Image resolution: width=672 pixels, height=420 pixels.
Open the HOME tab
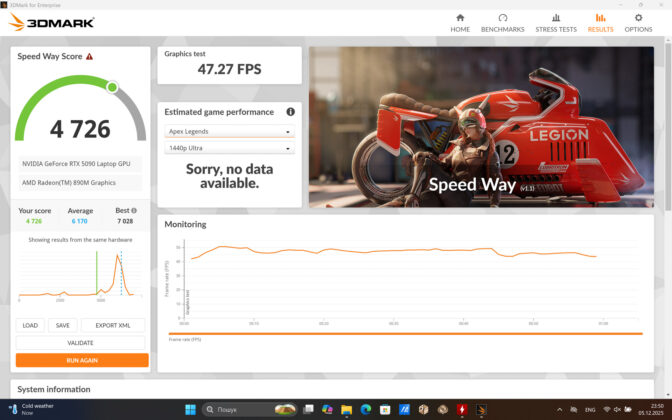click(460, 23)
